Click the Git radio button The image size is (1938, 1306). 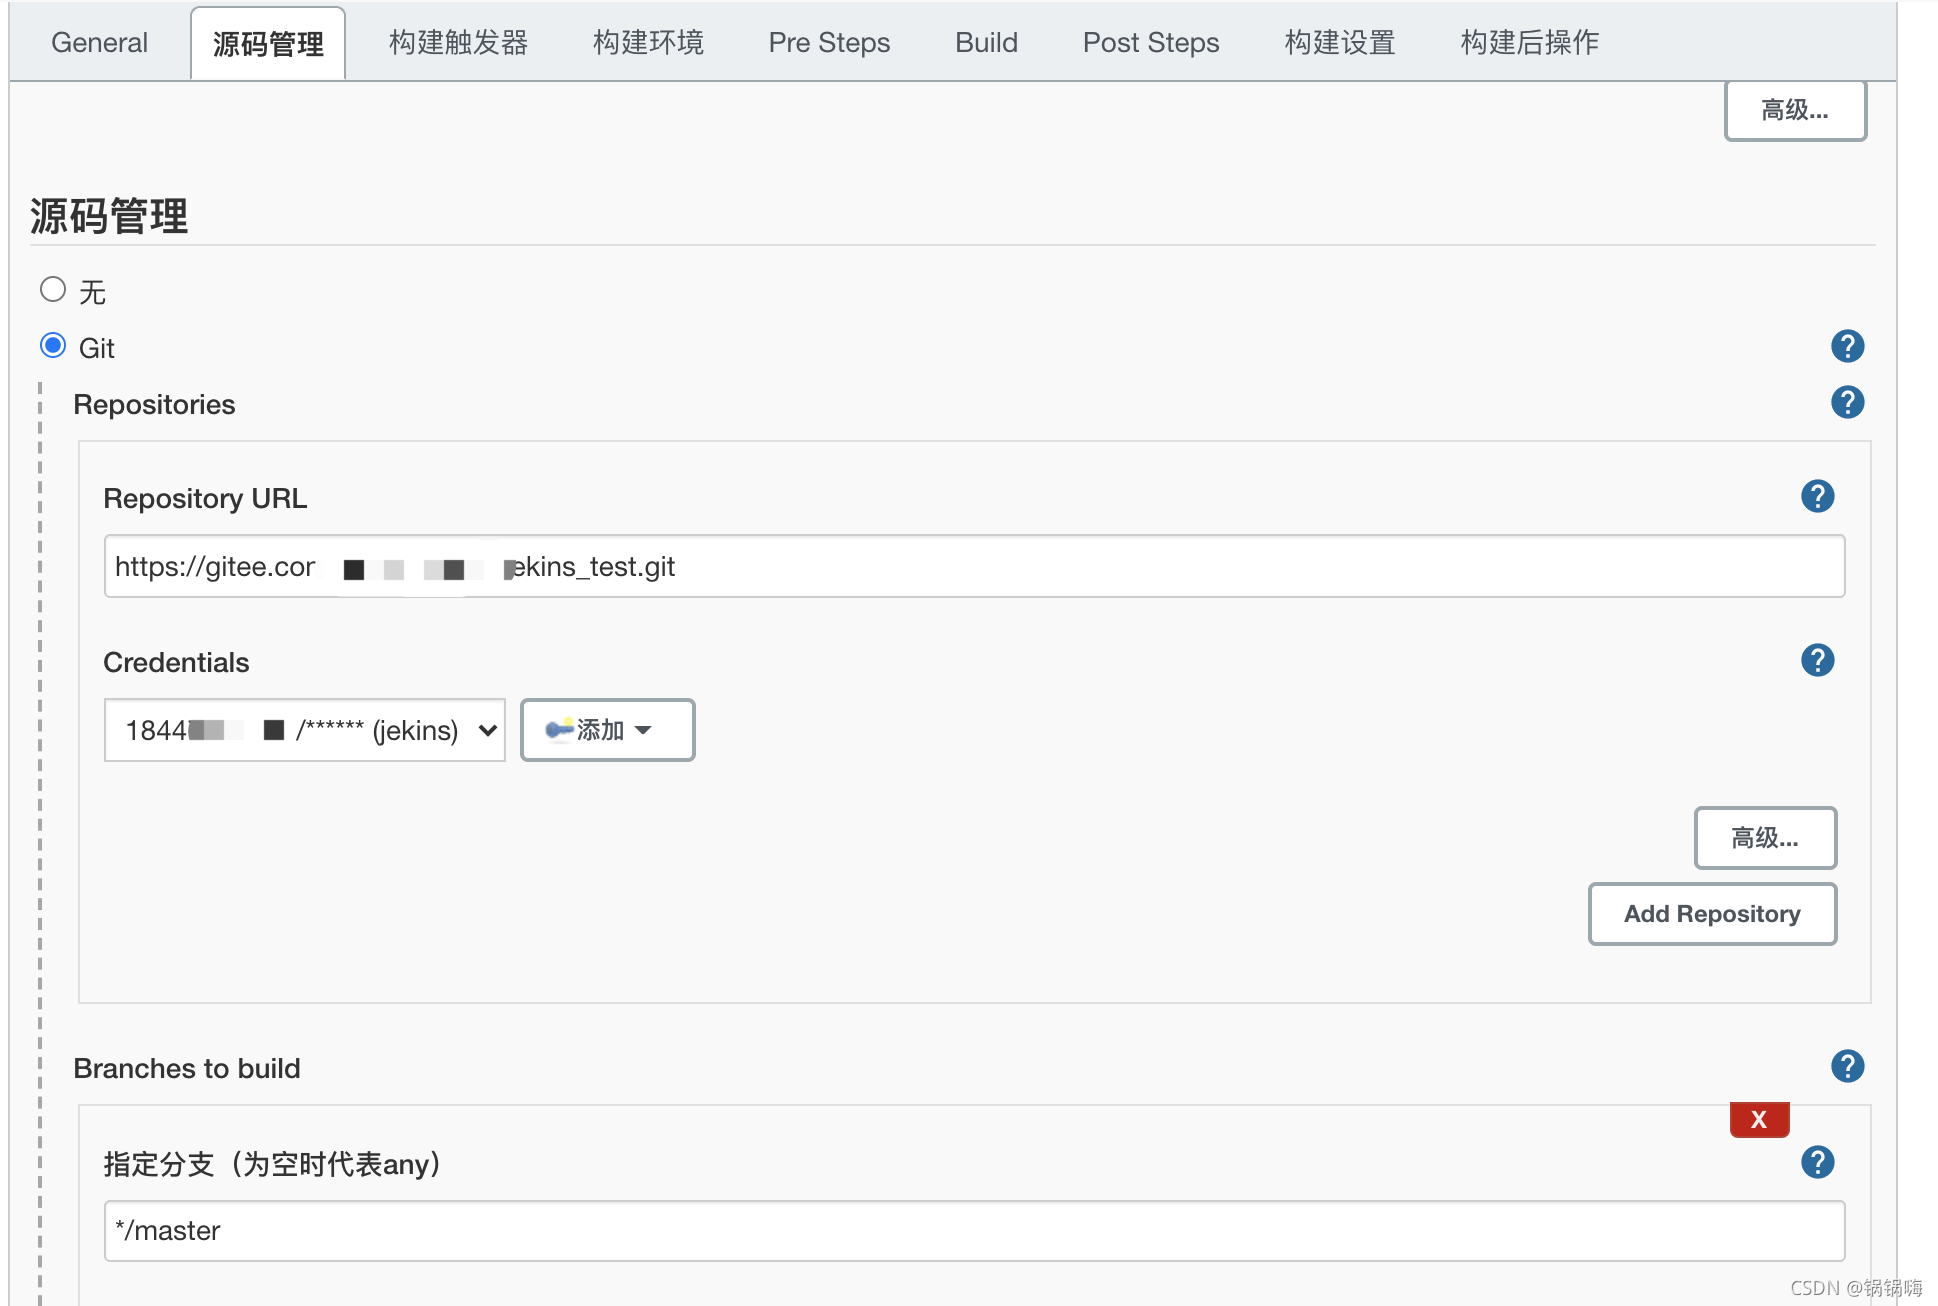coord(52,345)
